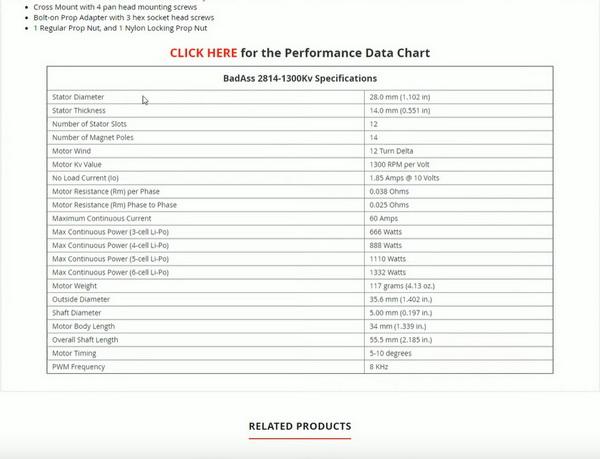Click the Motor Weight row label
The height and width of the screenshot is (459, 600).
pyautogui.click(x=75, y=286)
